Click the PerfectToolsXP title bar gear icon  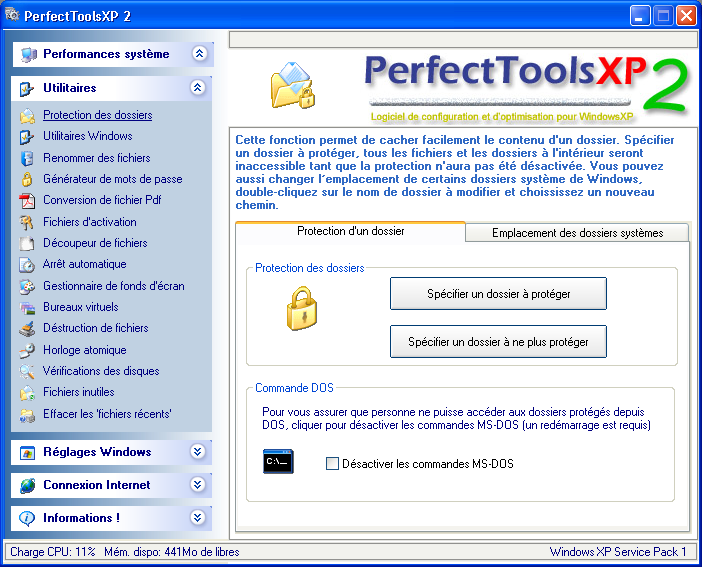[13, 14]
